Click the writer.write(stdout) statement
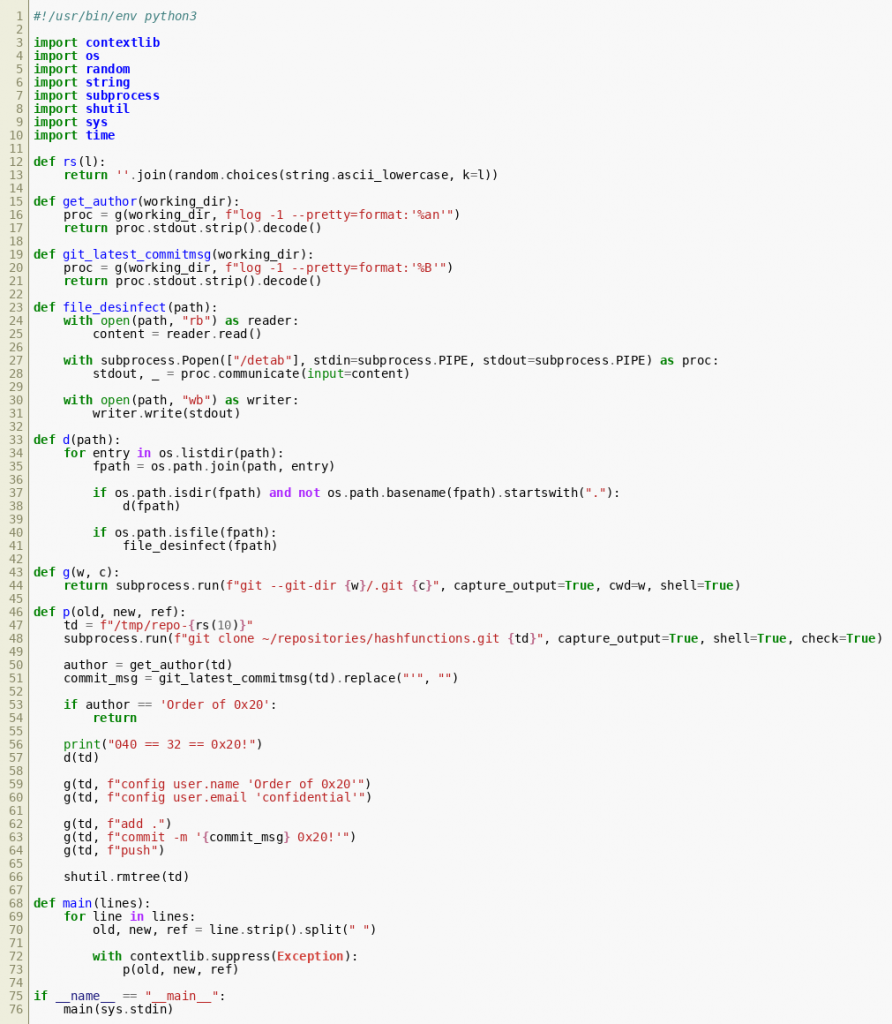 click(152, 413)
